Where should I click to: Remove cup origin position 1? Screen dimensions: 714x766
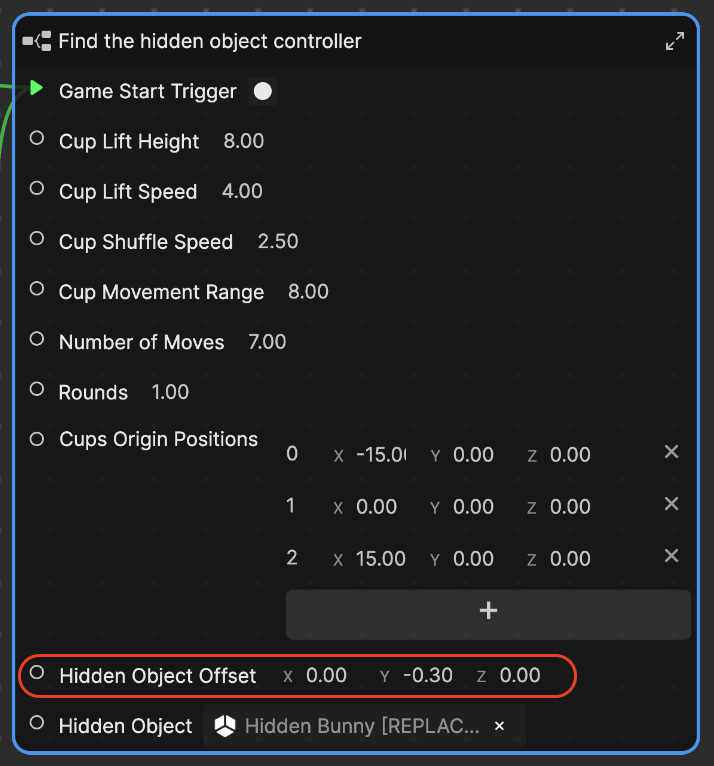672,504
